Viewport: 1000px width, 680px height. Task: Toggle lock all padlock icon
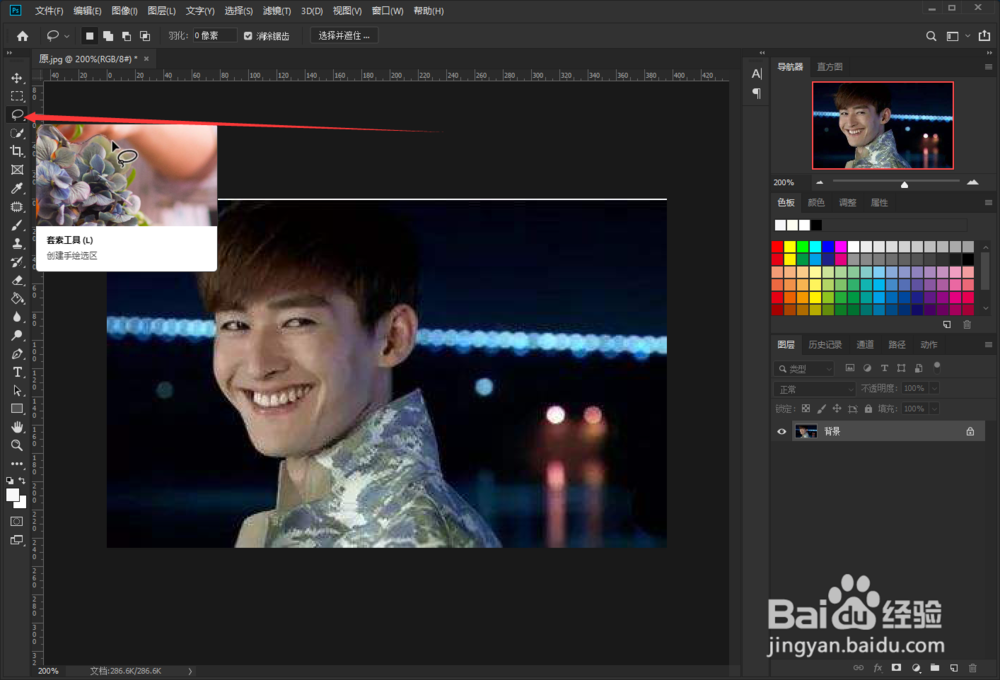[x=868, y=409]
